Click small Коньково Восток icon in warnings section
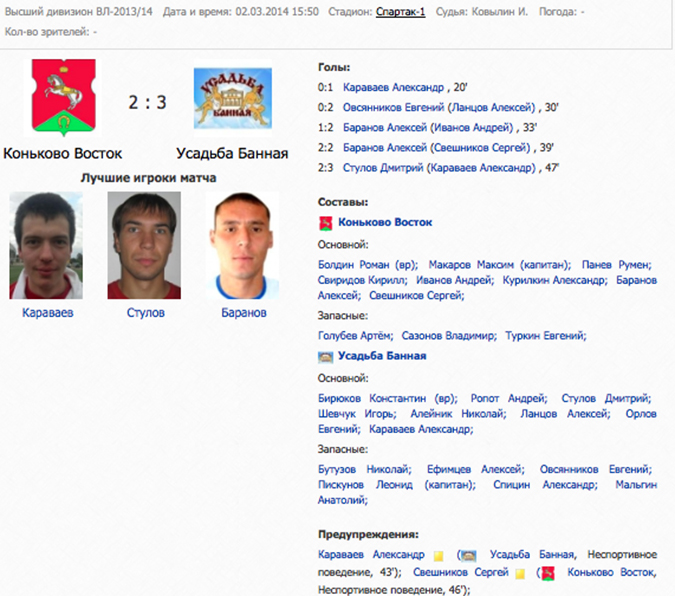Image resolution: width=675 pixels, height=596 pixels. [548, 574]
